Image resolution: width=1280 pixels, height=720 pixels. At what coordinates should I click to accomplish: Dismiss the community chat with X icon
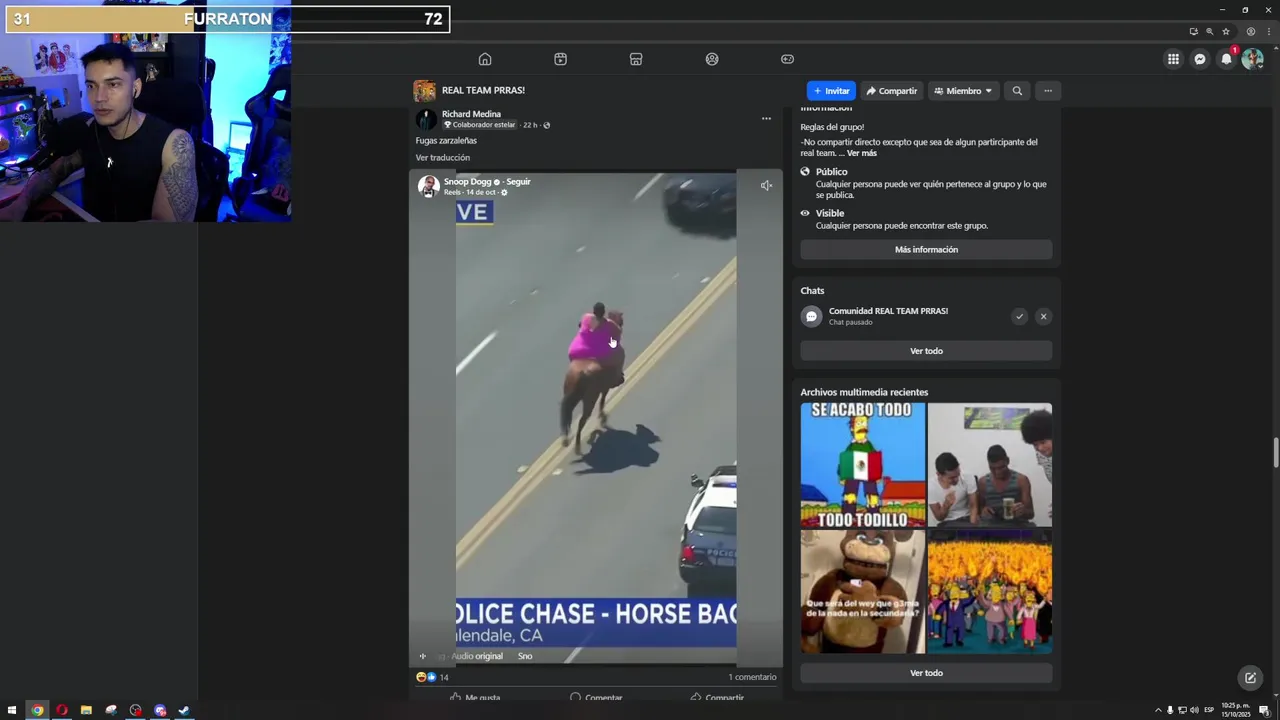[1043, 316]
